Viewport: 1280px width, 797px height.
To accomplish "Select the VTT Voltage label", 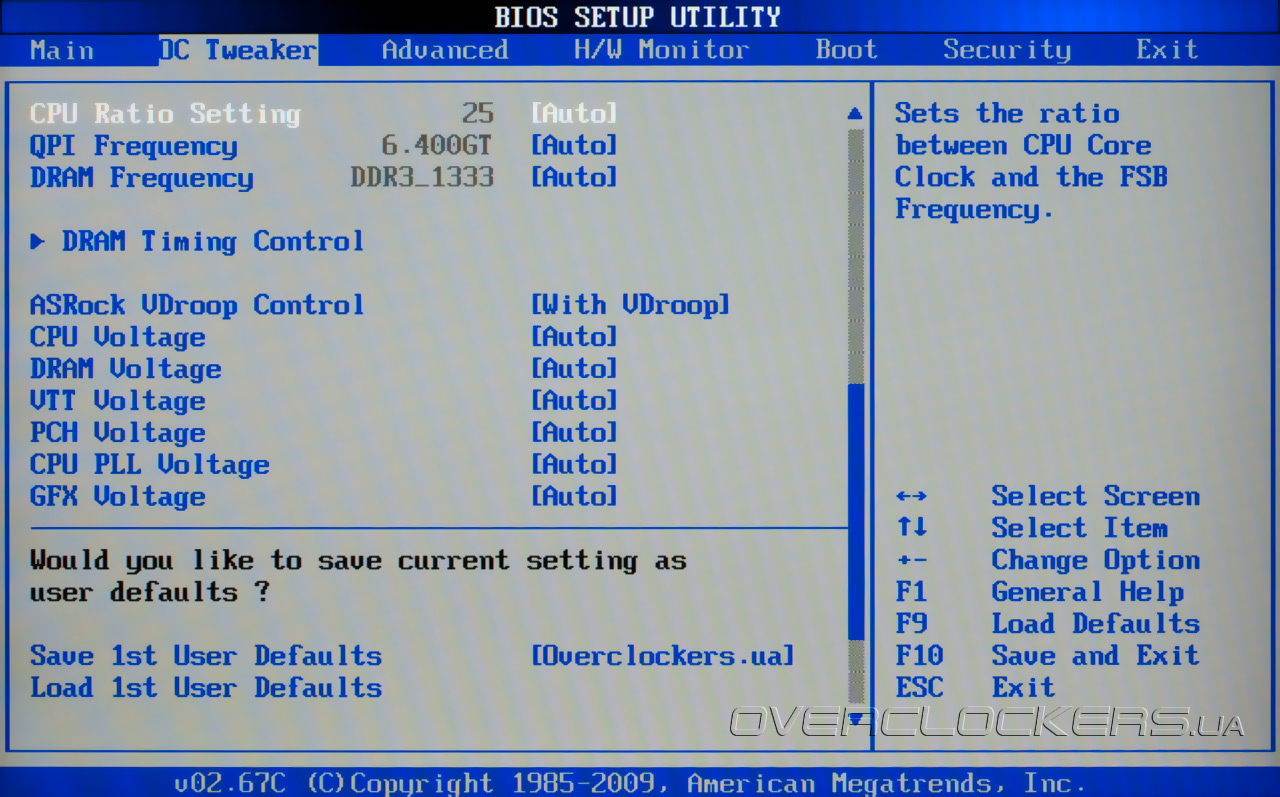I will click(x=118, y=401).
